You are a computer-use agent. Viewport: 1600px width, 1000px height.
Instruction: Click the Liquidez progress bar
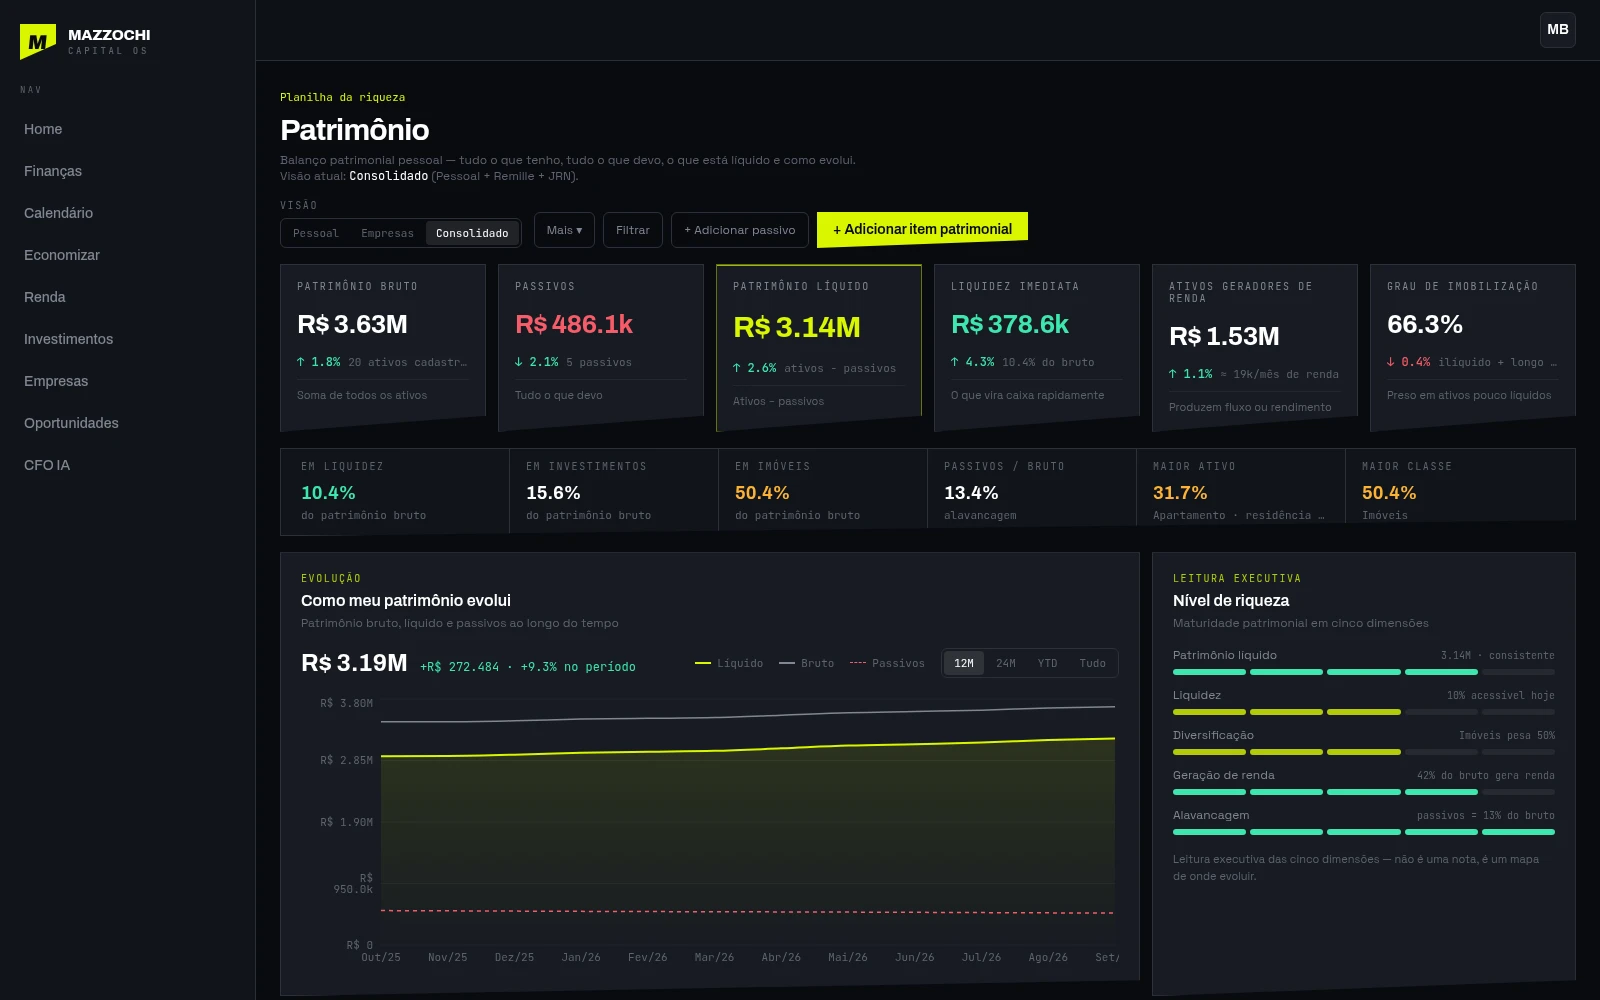click(1364, 712)
